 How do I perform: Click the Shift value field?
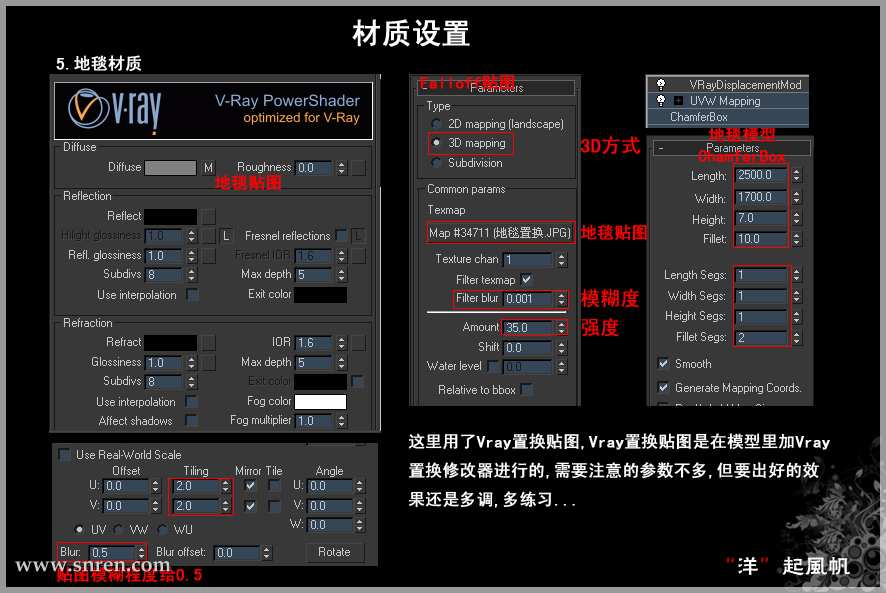(x=528, y=348)
